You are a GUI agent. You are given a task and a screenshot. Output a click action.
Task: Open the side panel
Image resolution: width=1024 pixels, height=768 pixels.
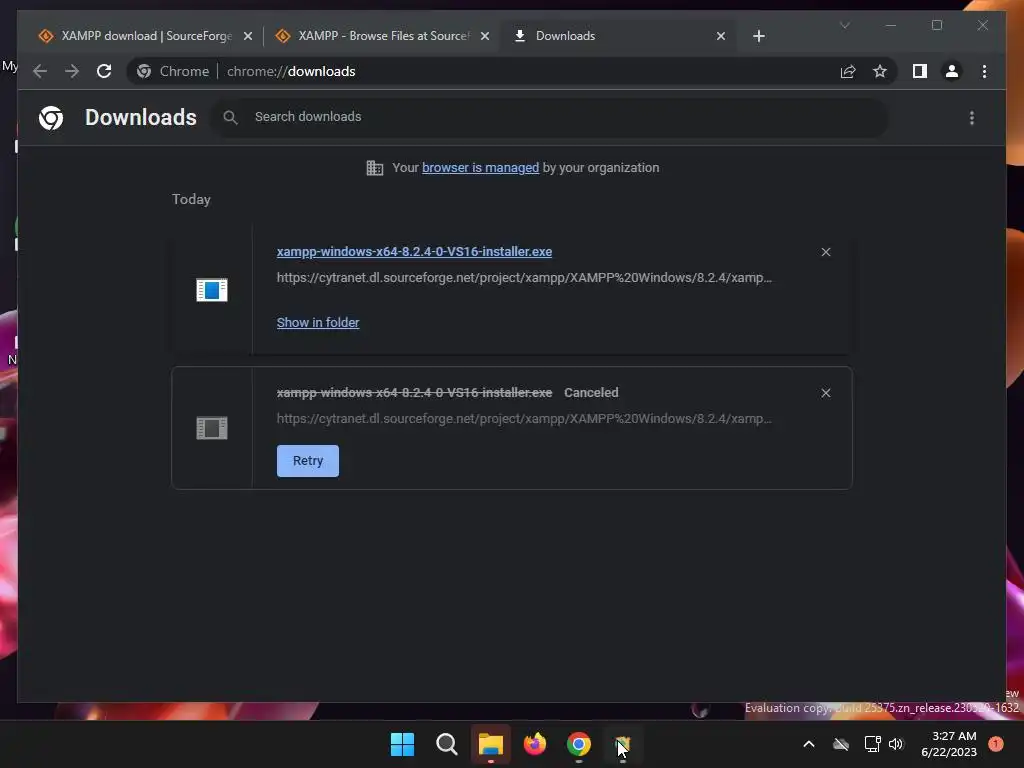[920, 71]
